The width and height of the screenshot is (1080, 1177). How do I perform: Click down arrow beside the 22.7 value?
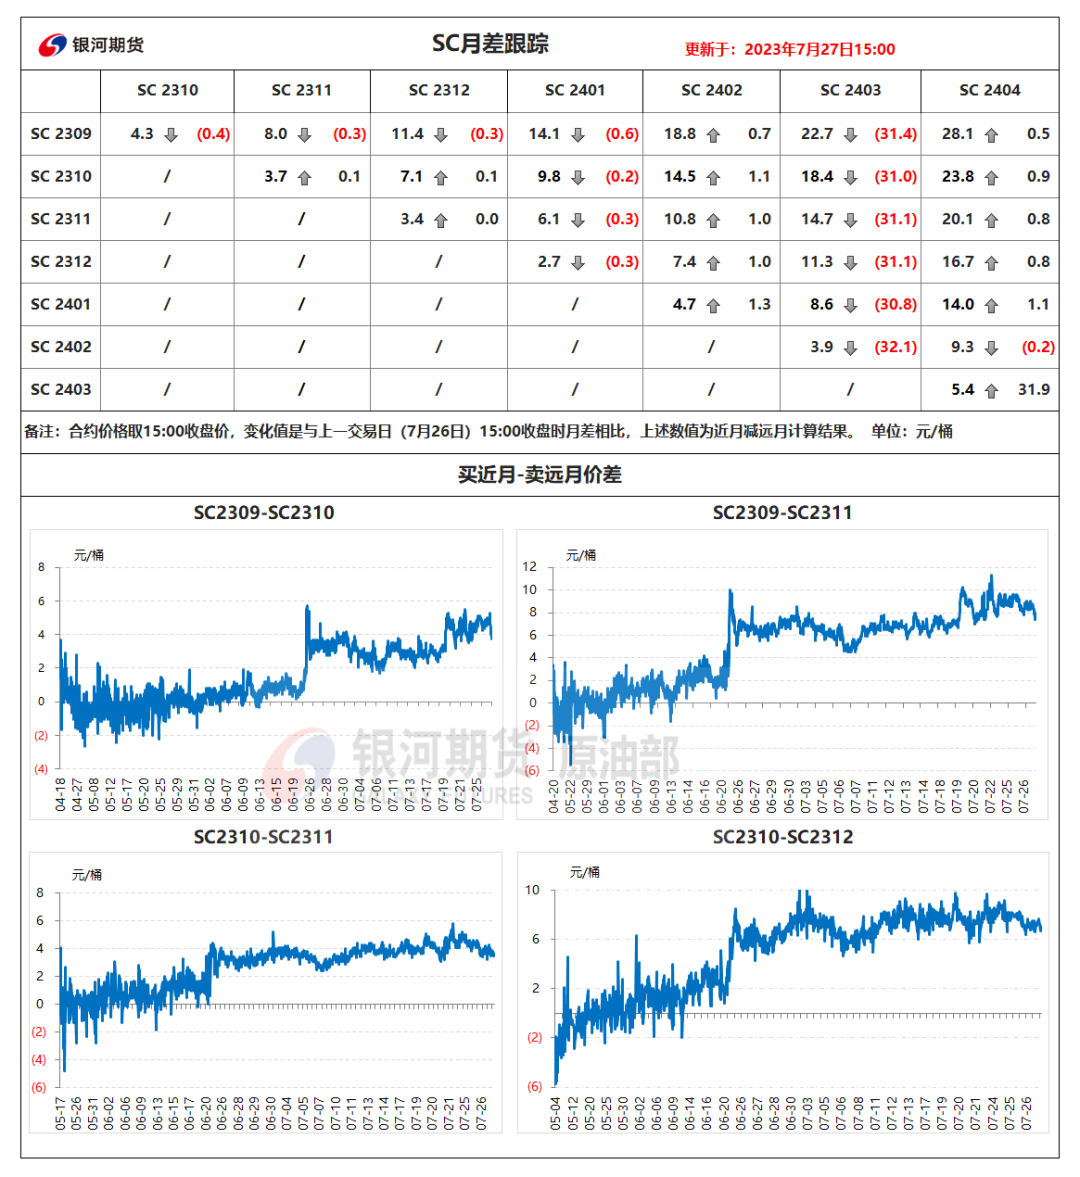(x=850, y=135)
